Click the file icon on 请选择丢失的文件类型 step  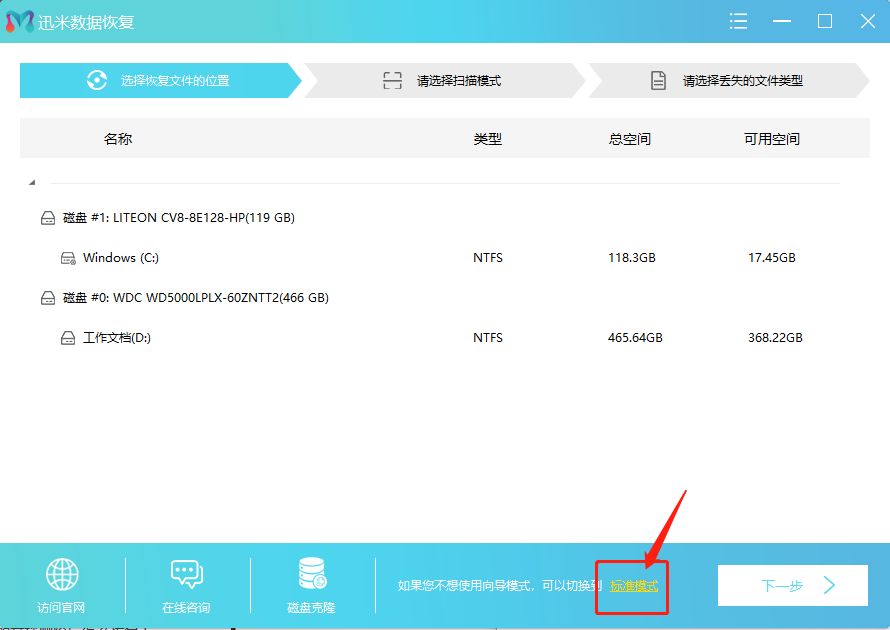pyautogui.click(x=658, y=80)
